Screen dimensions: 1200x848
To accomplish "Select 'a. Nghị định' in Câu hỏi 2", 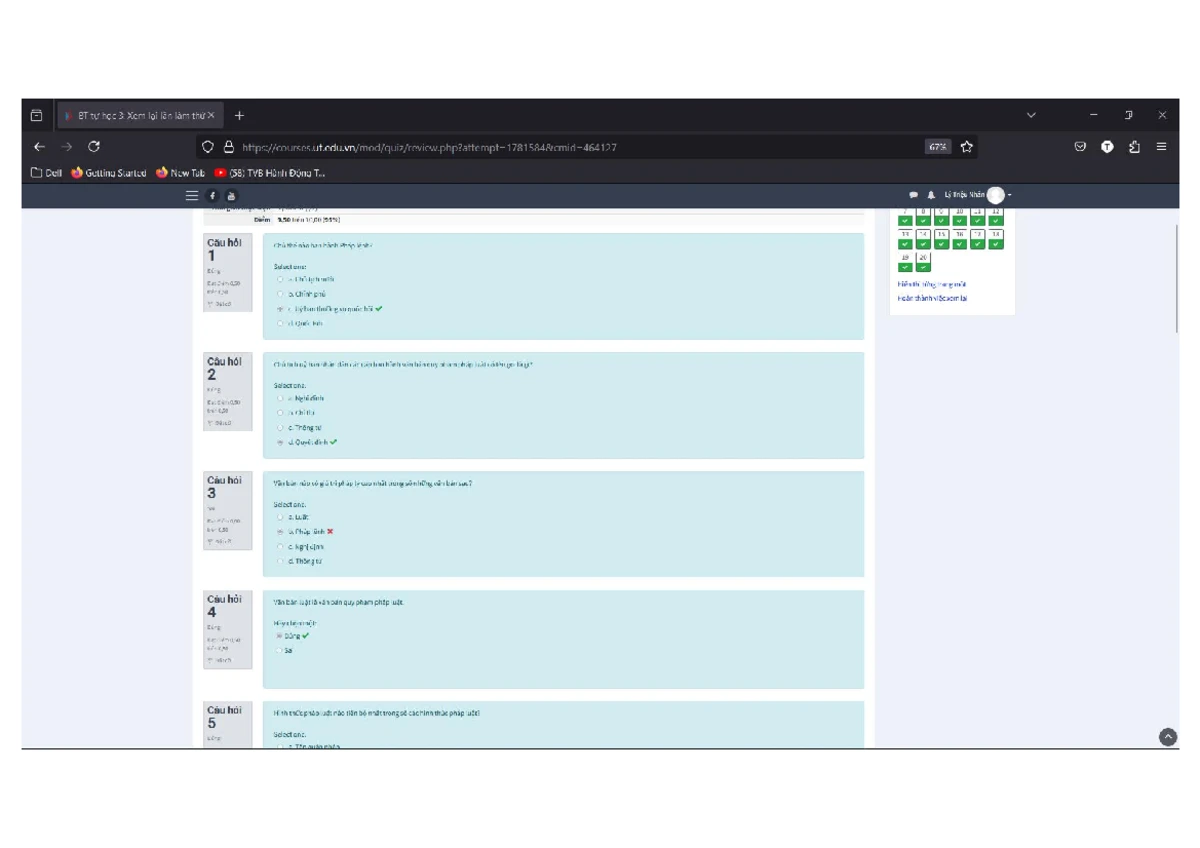I will click(x=281, y=398).
